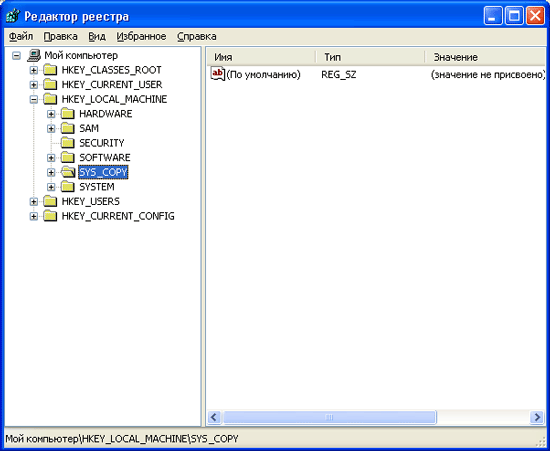Viewport: 550px width, 451px height.
Task: Click the open SYS_COPY folder icon
Action: click(x=68, y=172)
